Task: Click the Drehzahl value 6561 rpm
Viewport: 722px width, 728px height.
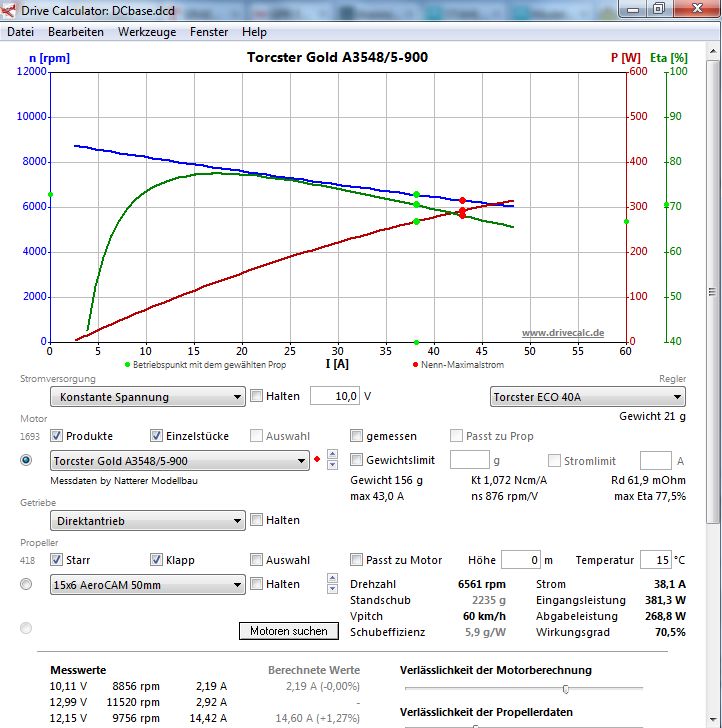Action: point(481,584)
